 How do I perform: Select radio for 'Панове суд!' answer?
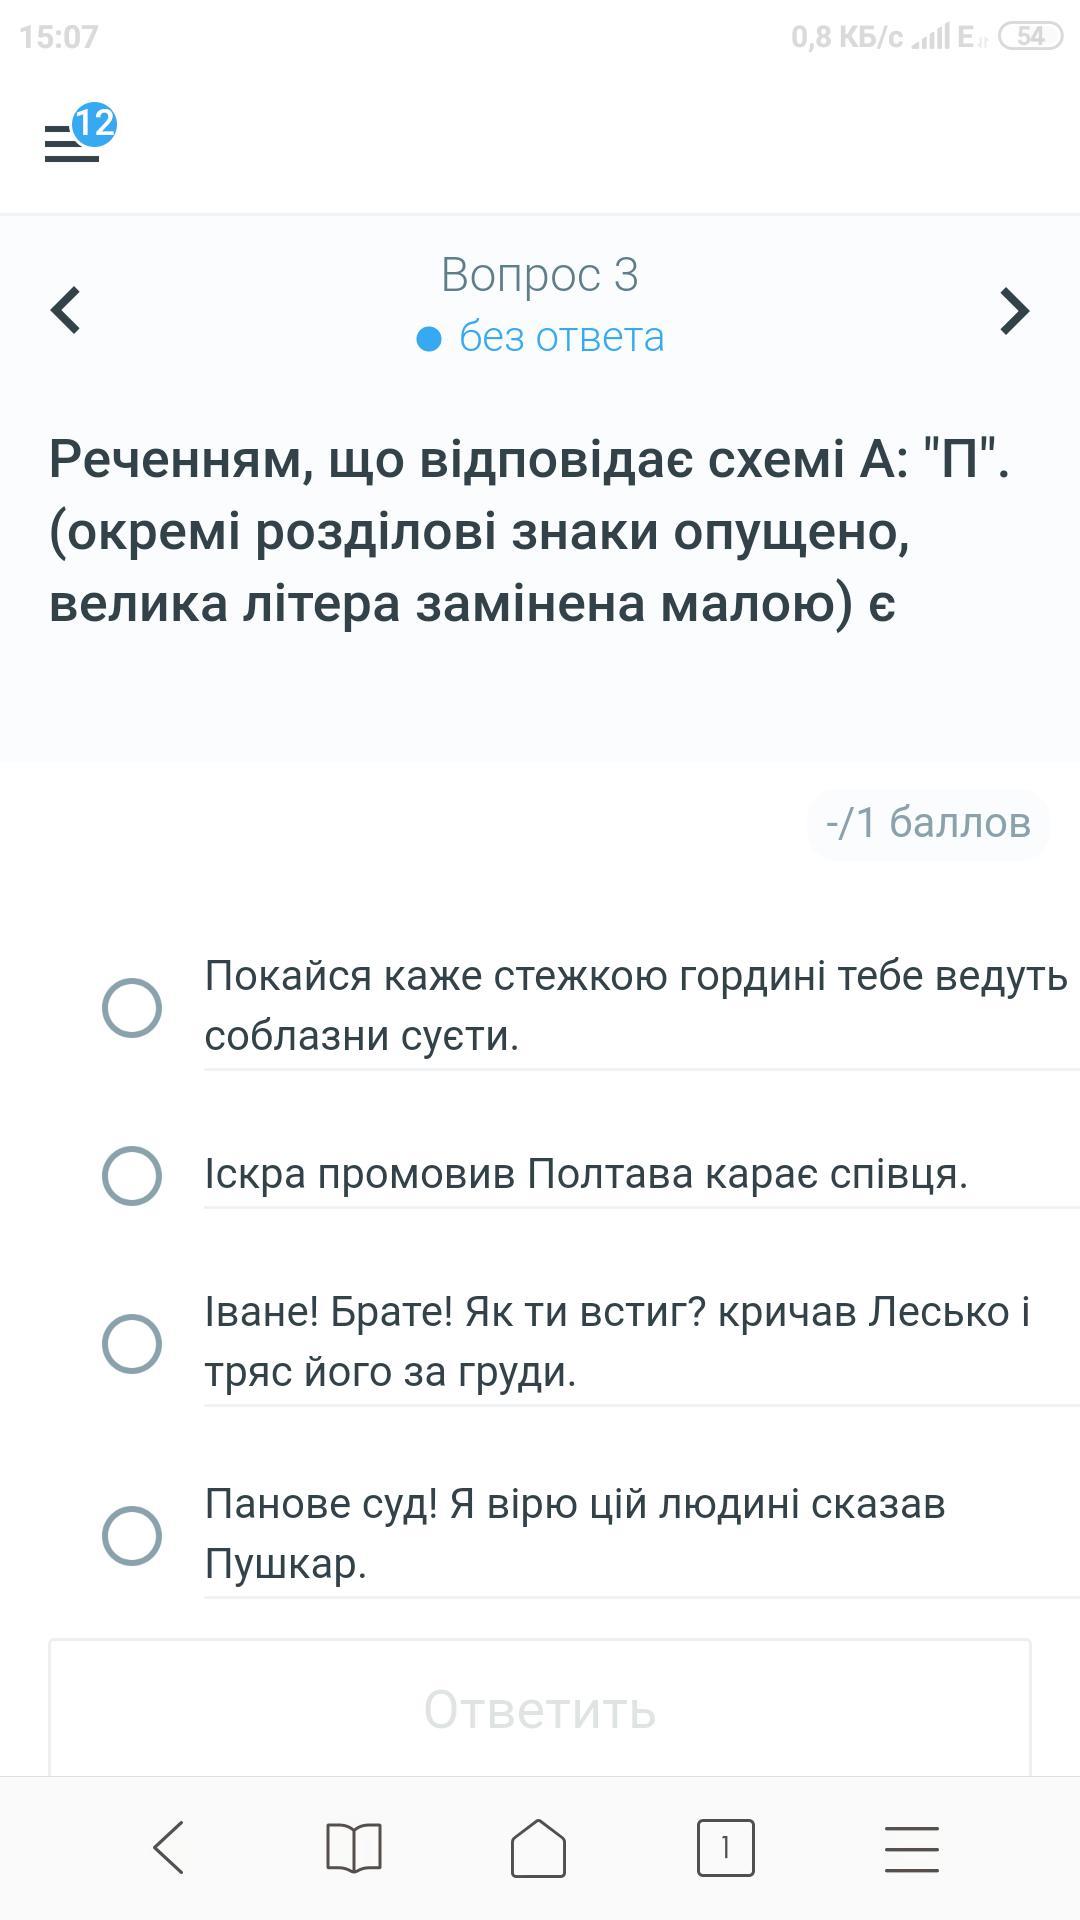tap(132, 1535)
